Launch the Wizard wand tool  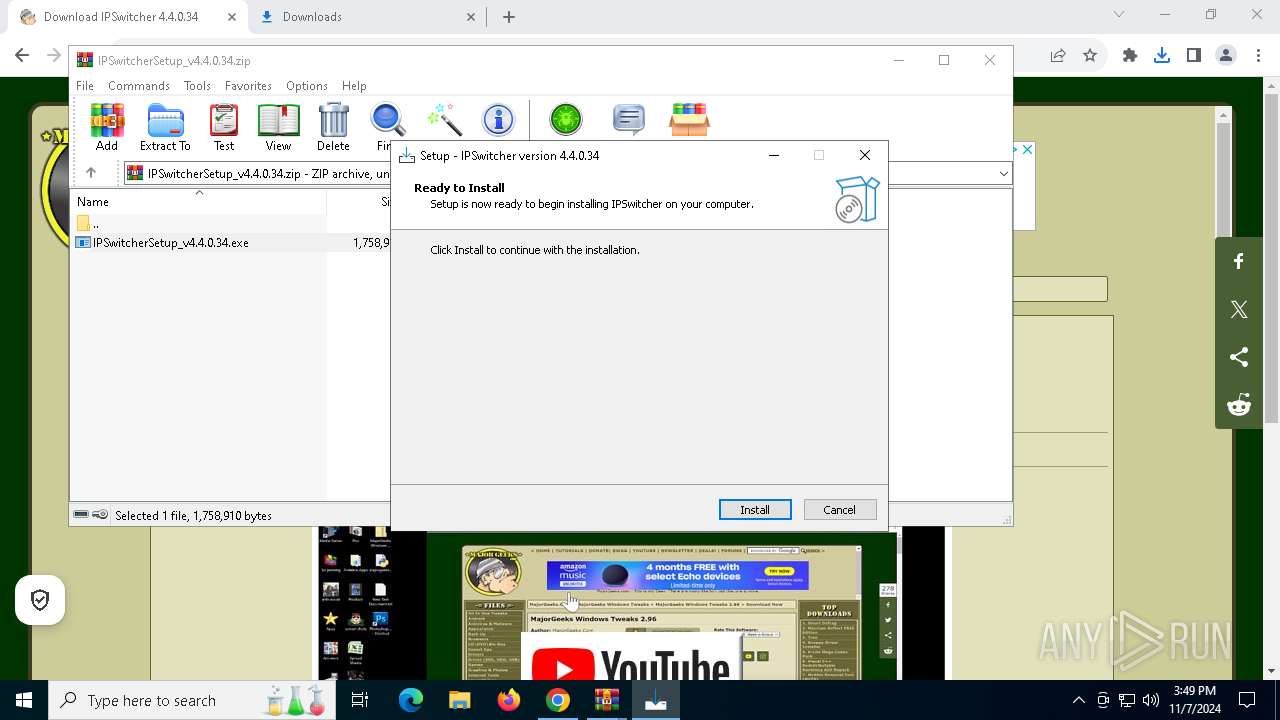(444, 120)
